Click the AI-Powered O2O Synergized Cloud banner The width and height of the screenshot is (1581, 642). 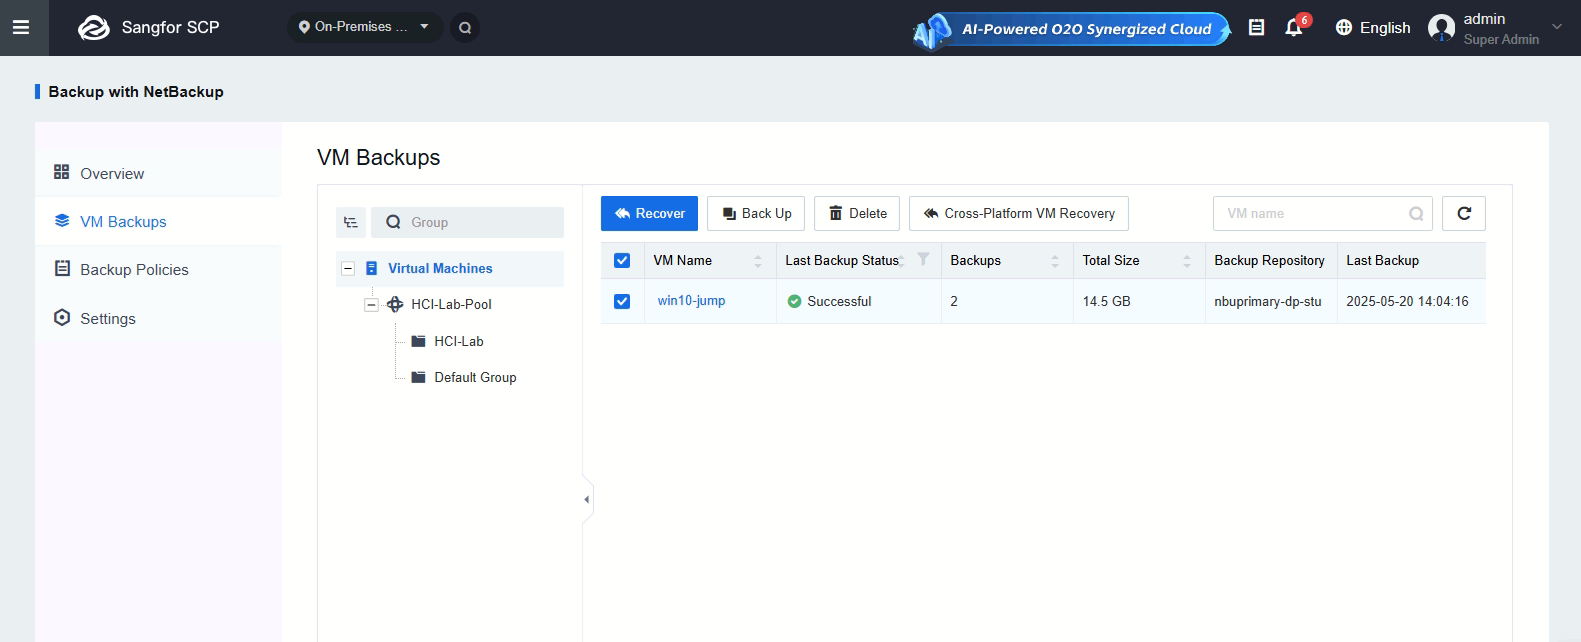pyautogui.click(x=1072, y=29)
